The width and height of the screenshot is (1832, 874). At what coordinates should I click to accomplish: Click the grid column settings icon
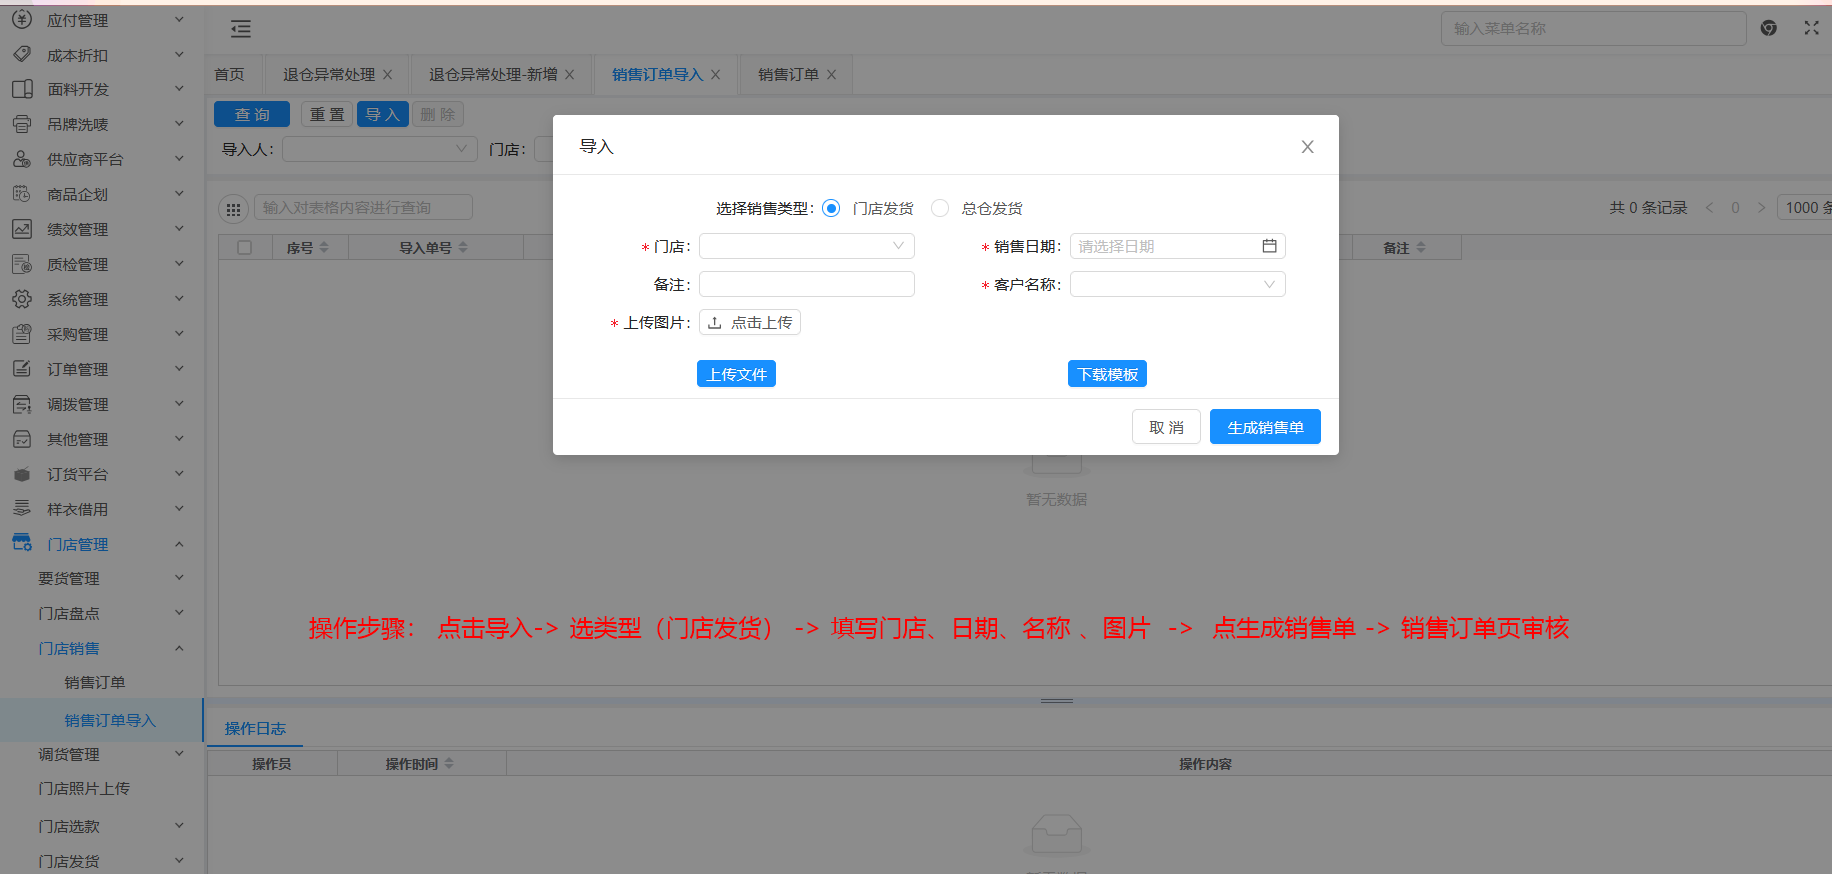tap(233, 209)
